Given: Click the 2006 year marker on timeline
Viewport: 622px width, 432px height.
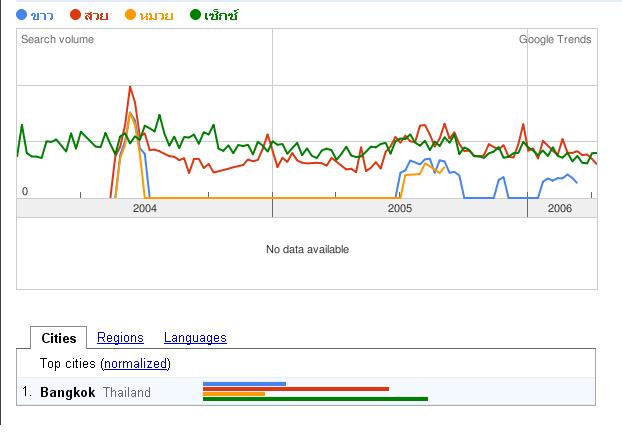Looking at the screenshot, I should (x=559, y=208).
